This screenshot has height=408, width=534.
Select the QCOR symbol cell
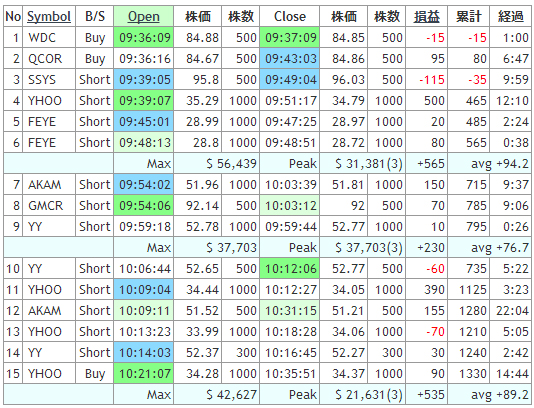point(45,59)
